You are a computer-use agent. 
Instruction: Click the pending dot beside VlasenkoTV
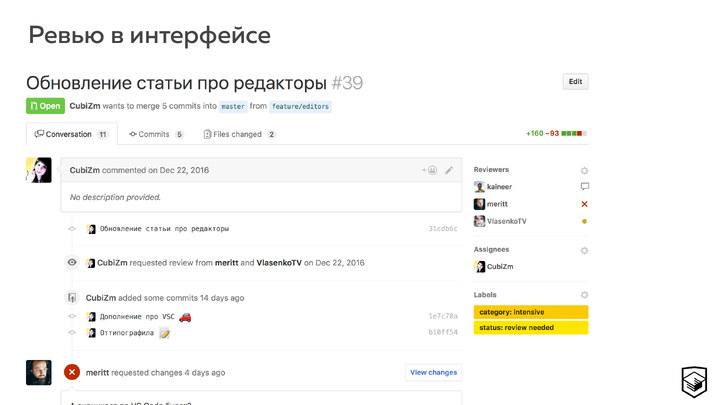pos(585,221)
